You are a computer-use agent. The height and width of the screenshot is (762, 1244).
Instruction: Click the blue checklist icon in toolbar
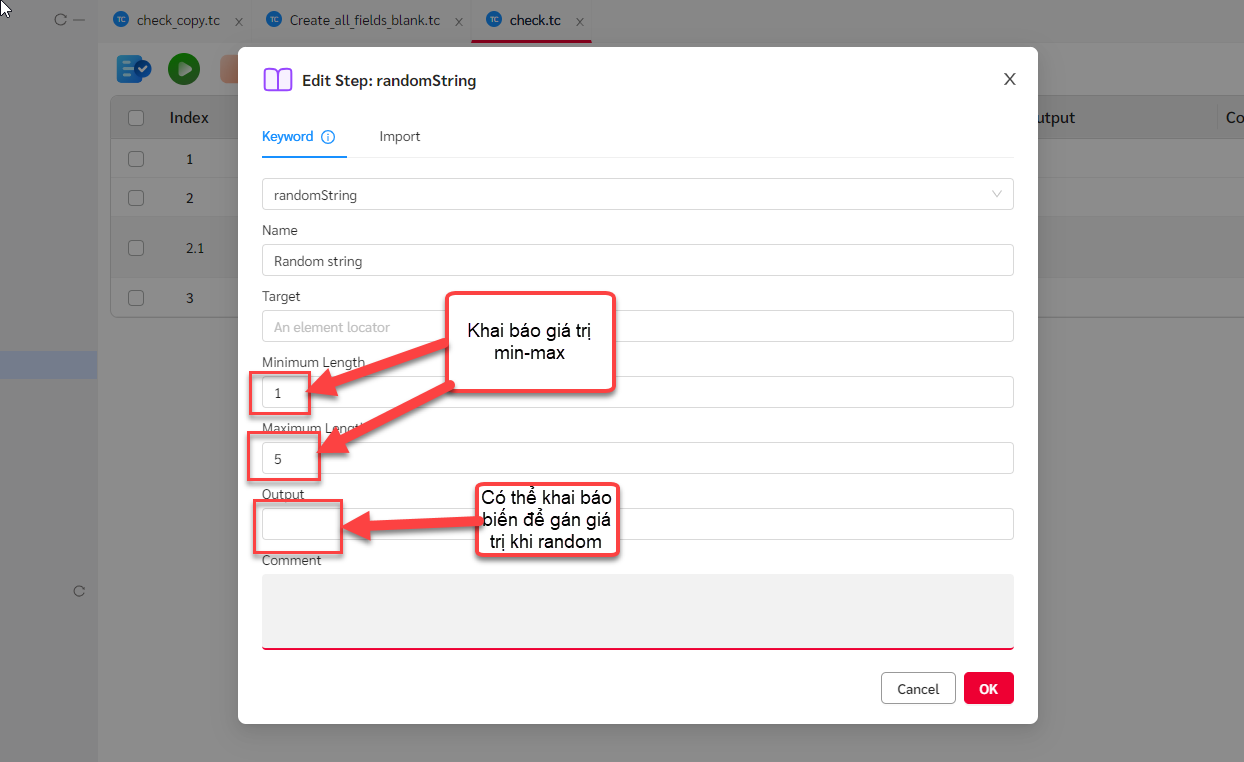coord(133,69)
